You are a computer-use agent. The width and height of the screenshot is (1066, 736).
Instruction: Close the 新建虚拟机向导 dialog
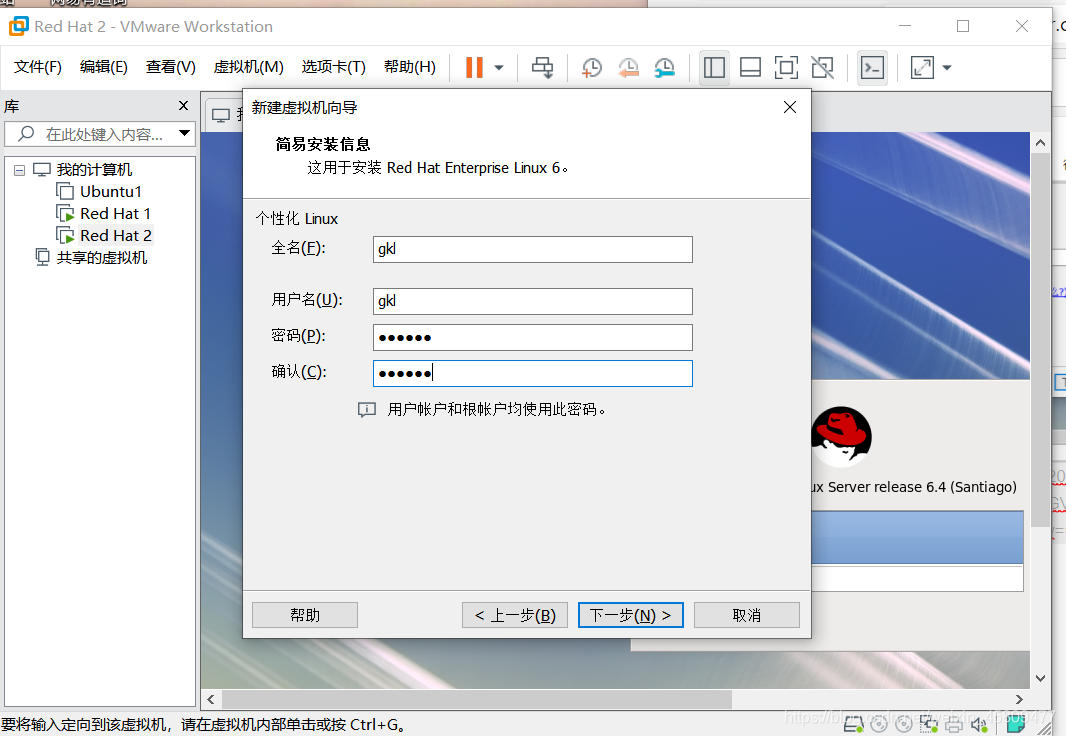(x=789, y=107)
